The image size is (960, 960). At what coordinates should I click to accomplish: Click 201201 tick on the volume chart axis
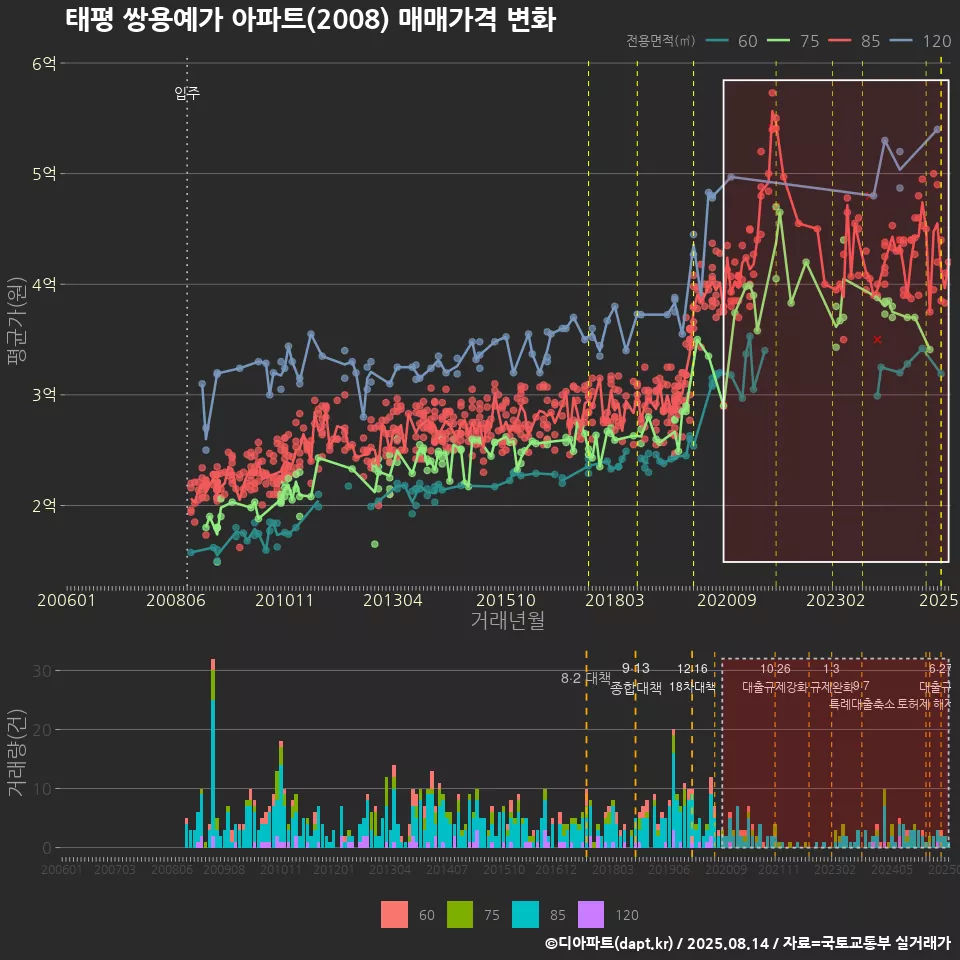[334, 869]
